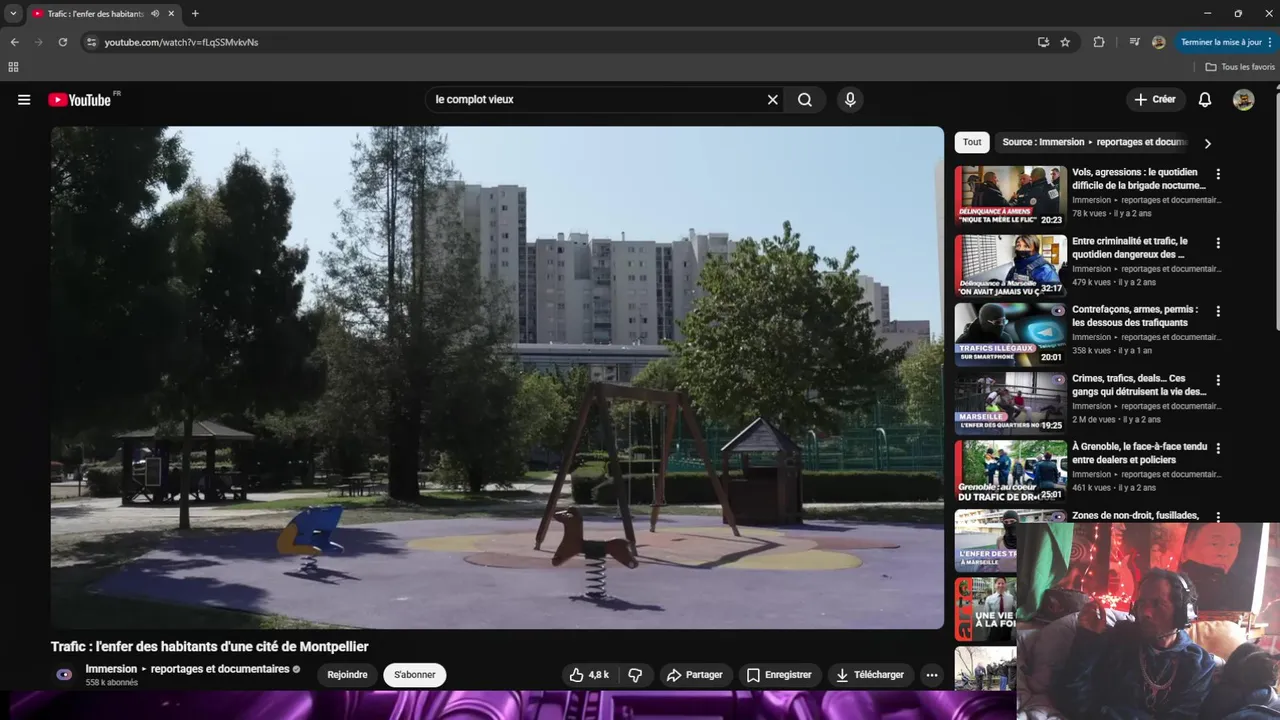The width and height of the screenshot is (1280, 720).
Task: Open the notifications bell
Action: pos(1205,100)
